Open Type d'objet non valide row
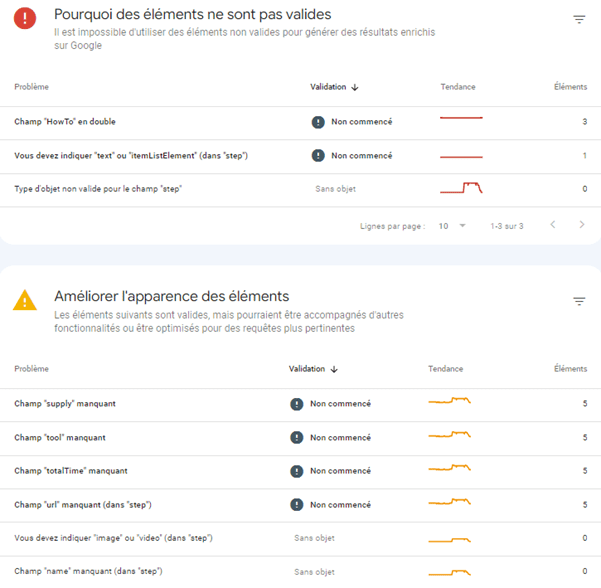The width and height of the screenshot is (601, 588). [300, 190]
